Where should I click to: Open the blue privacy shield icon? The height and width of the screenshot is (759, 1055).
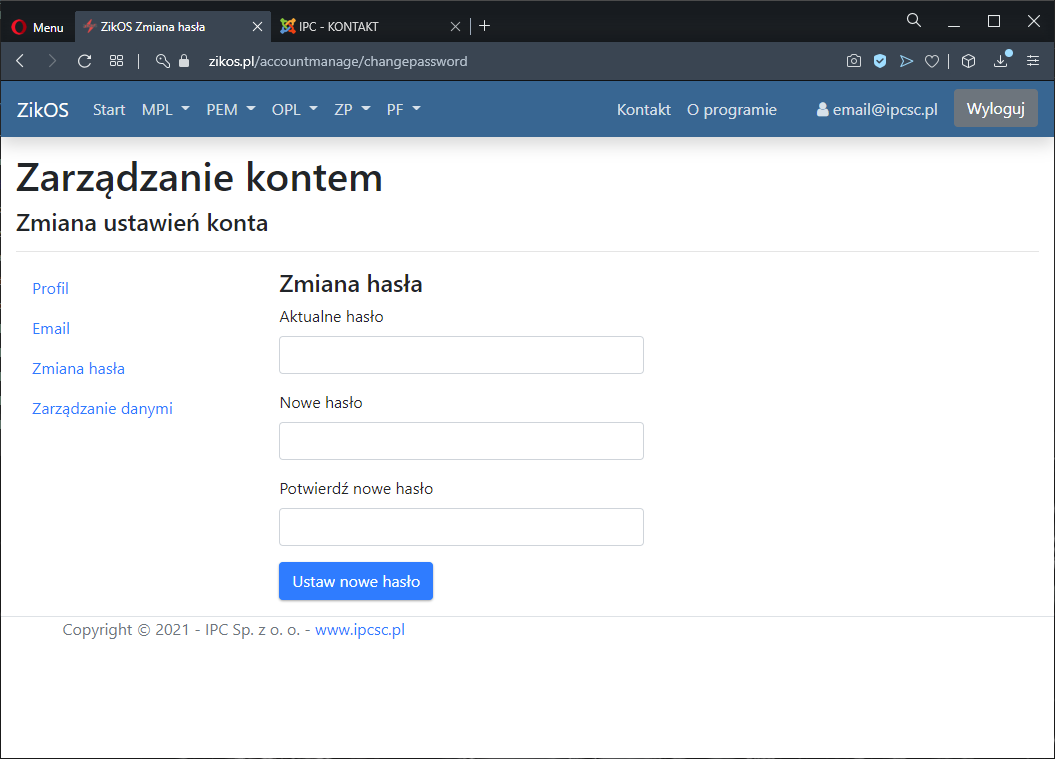point(880,61)
